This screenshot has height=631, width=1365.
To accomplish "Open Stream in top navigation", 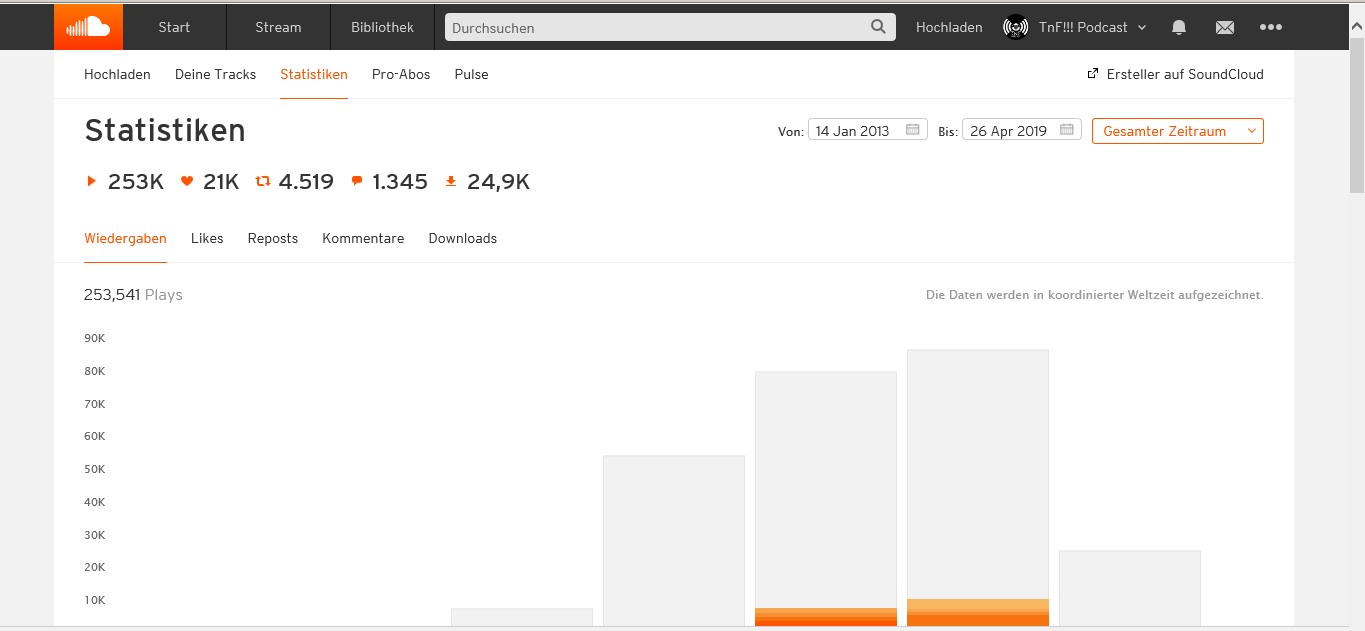I will (278, 27).
